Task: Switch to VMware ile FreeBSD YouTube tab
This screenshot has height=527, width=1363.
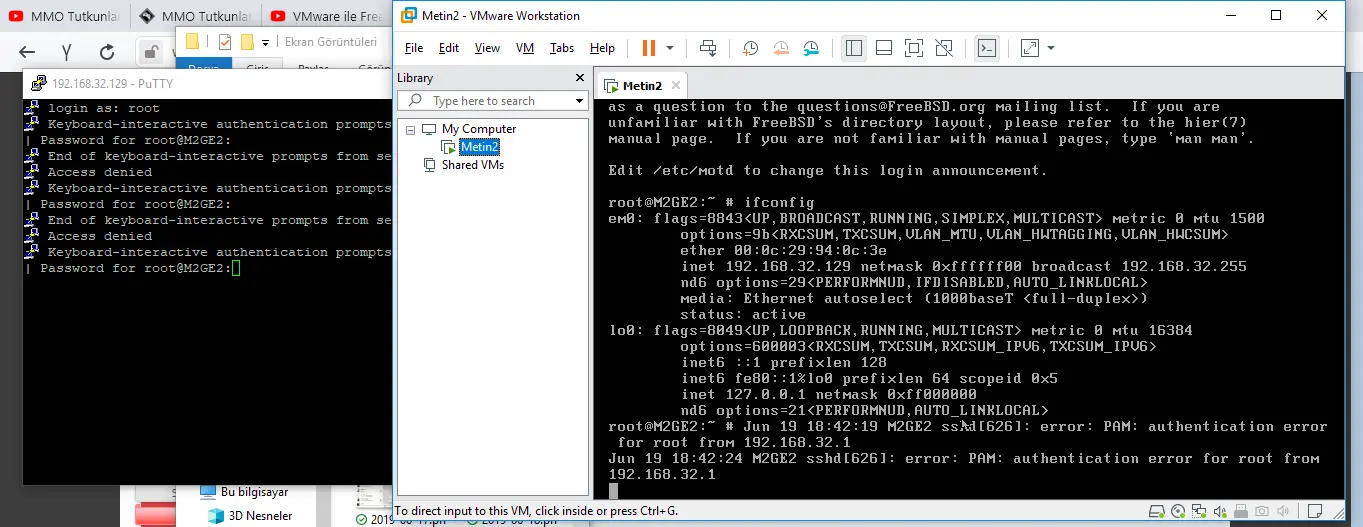Action: 325,16
